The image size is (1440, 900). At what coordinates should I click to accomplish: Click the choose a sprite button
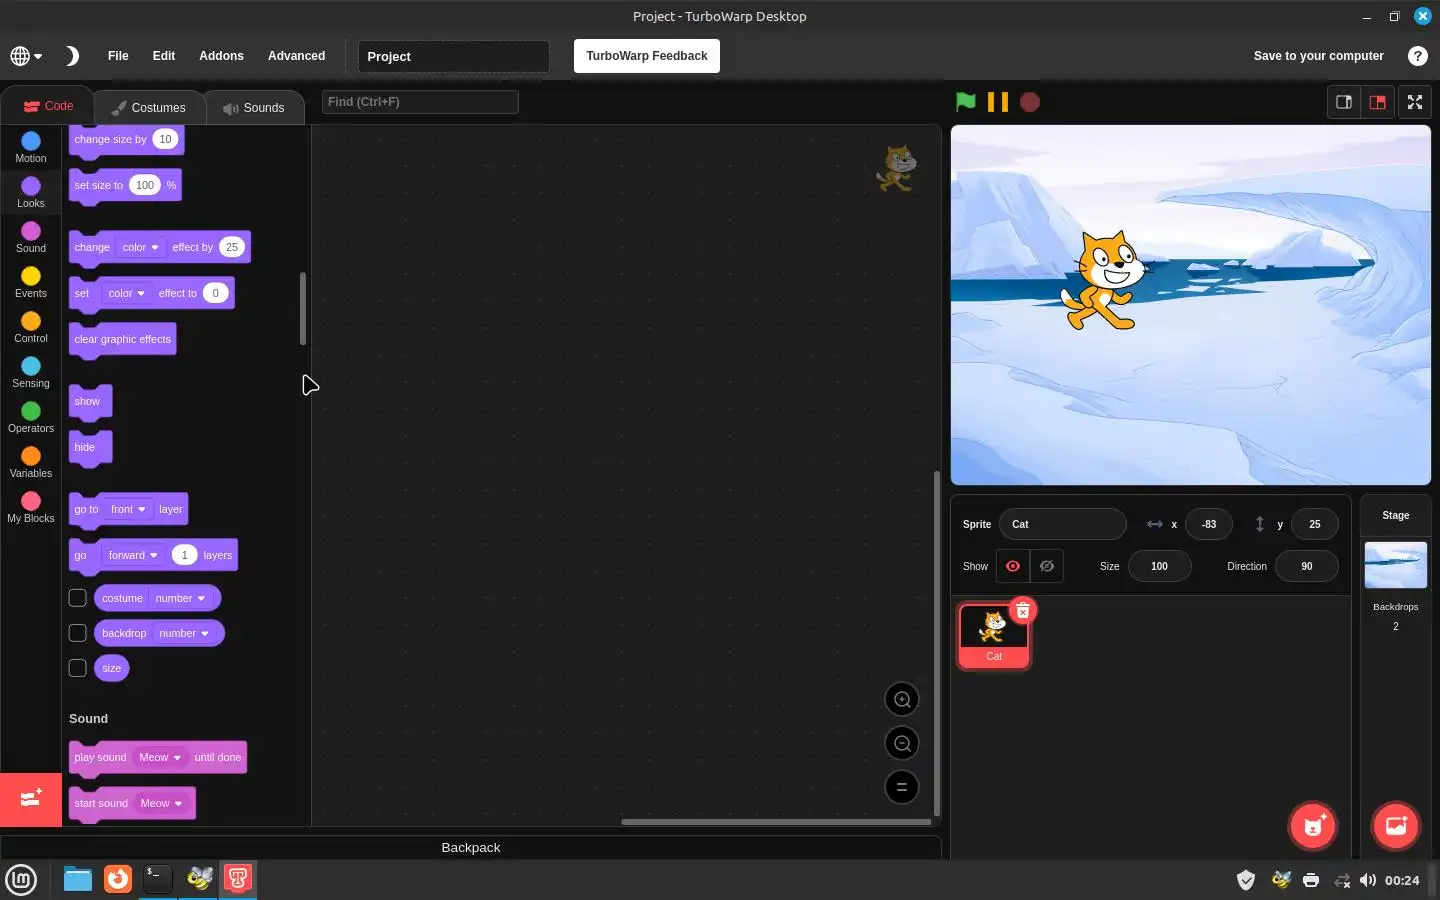pos(1313,826)
